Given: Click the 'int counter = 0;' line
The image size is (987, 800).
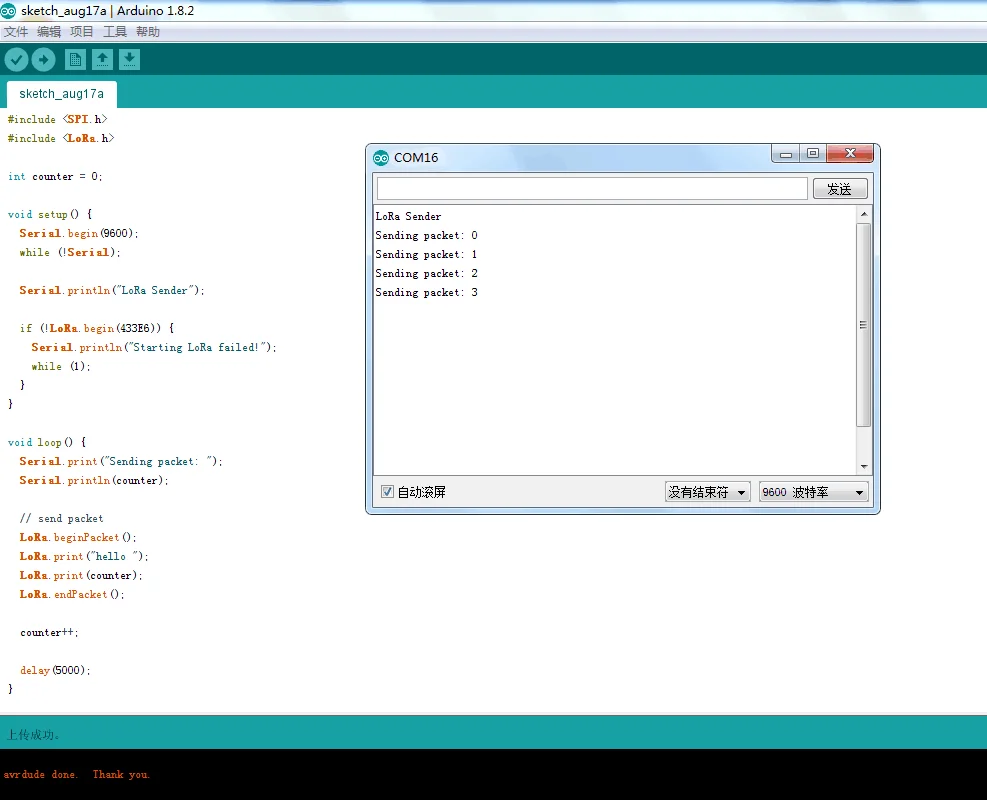Looking at the screenshot, I should tap(55, 176).
